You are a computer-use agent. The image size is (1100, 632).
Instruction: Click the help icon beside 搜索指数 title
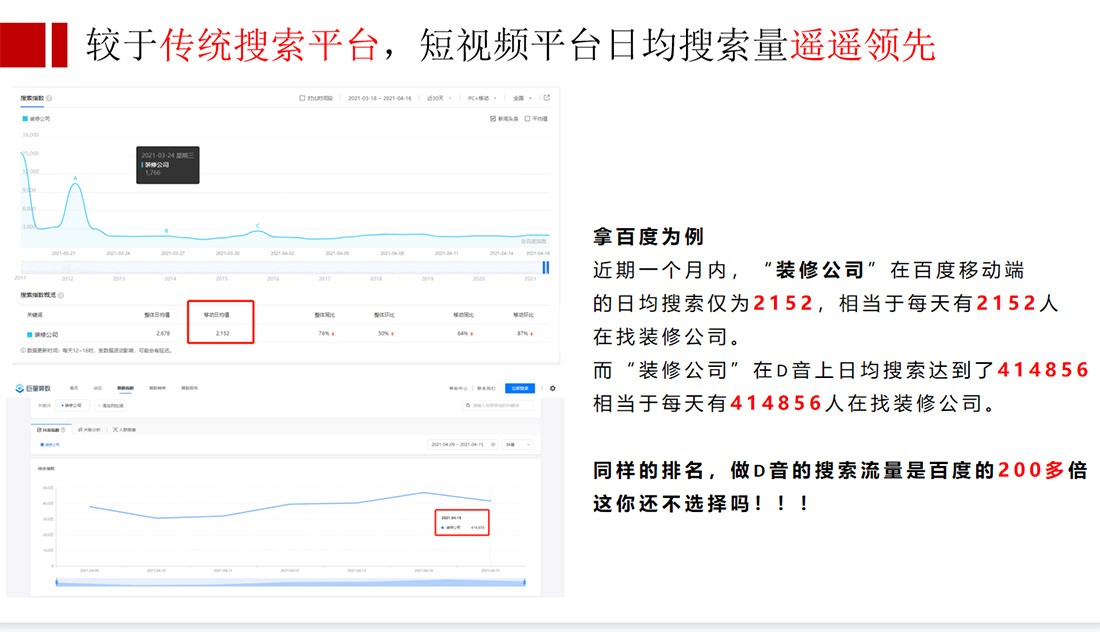(x=49, y=98)
